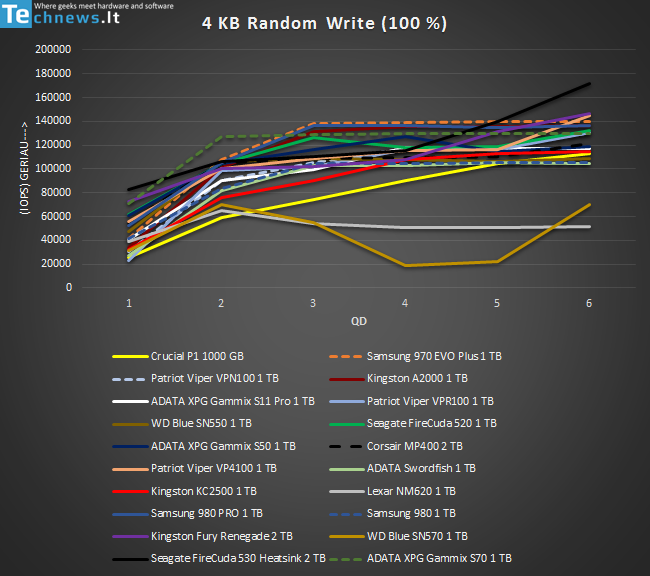Select the Samsung 970 EVO Plus 1 TB legend entry
Image resolution: width=650 pixels, height=576 pixels.
pos(415,356)
